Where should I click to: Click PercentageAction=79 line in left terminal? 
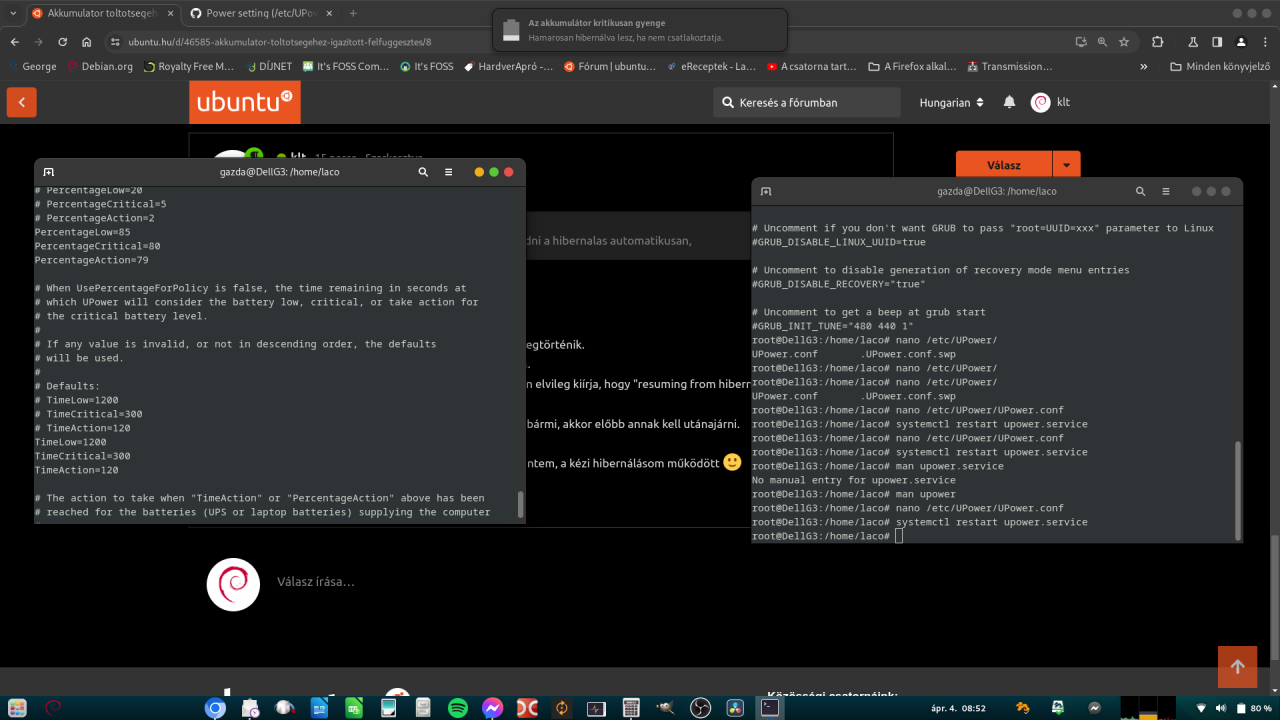[92, 260]
